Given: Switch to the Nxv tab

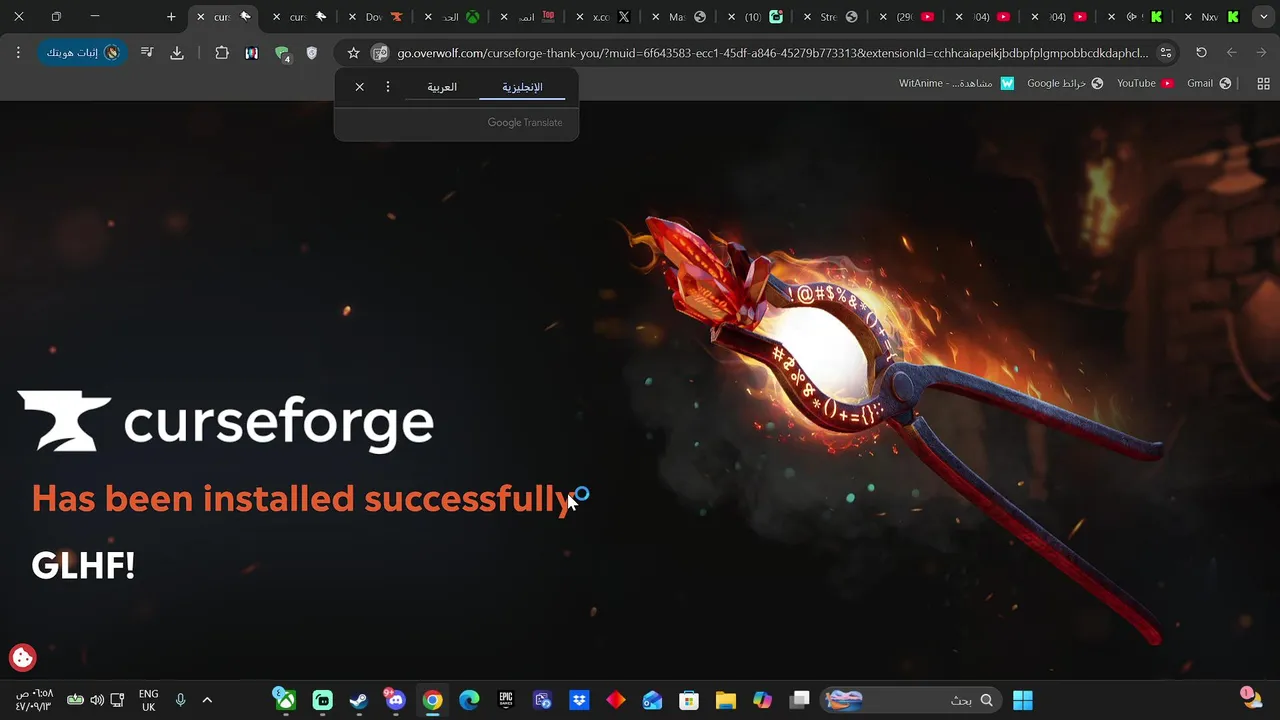Looking at the screenshot, I should [x=1211, y=17].
